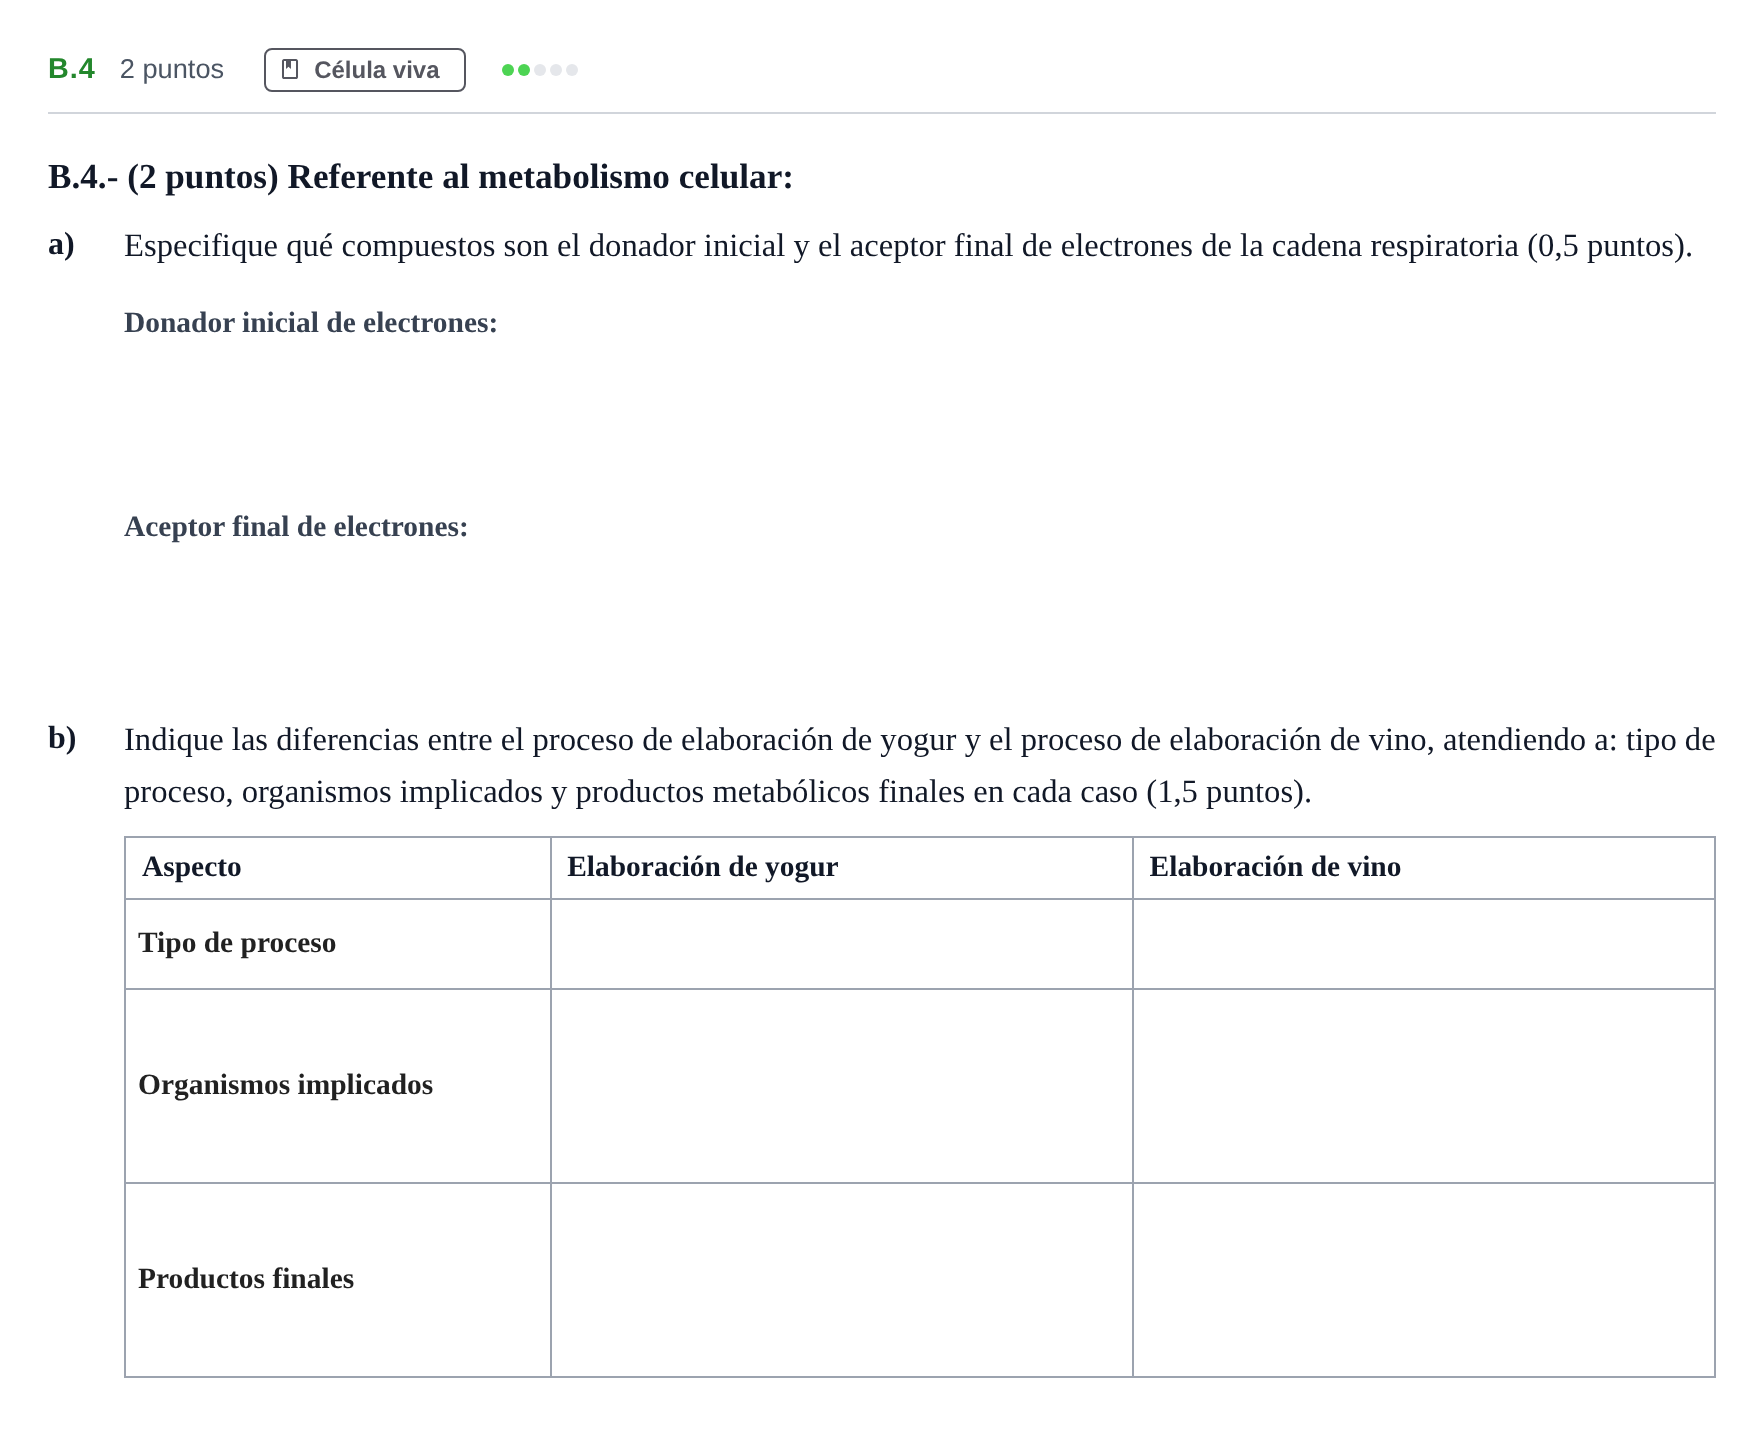Click the B.4.- Referente al metabolismo celular heading
The image size is (1764, 1450).
pos(421,177)
